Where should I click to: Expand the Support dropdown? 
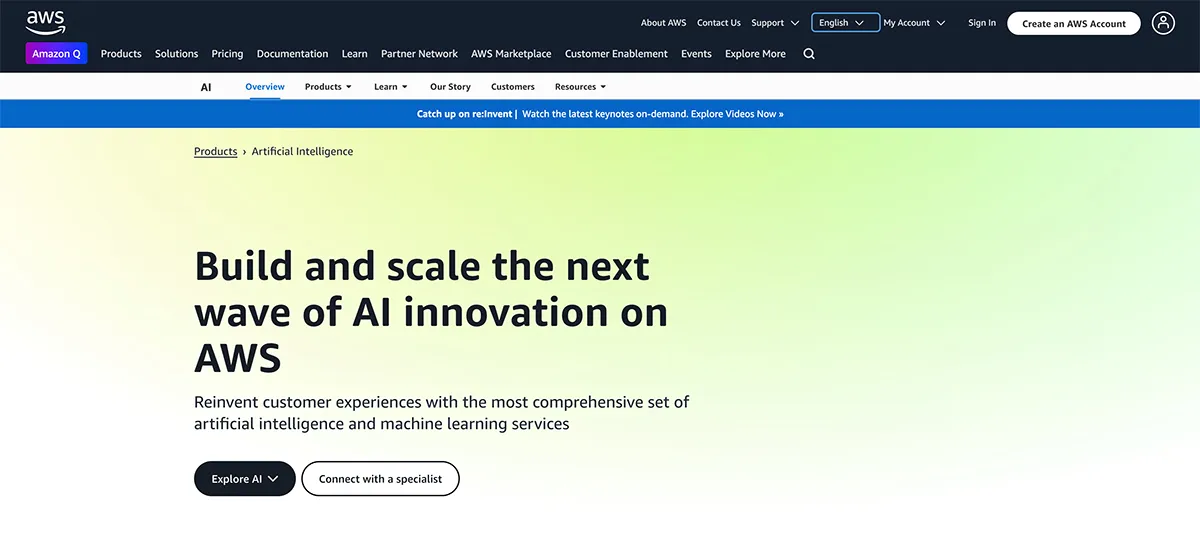coord(775,23)
